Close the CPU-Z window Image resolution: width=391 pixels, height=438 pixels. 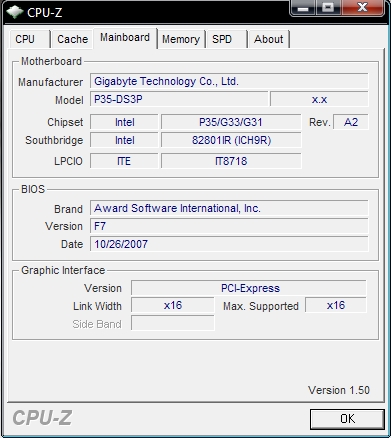tap(362, 8)
